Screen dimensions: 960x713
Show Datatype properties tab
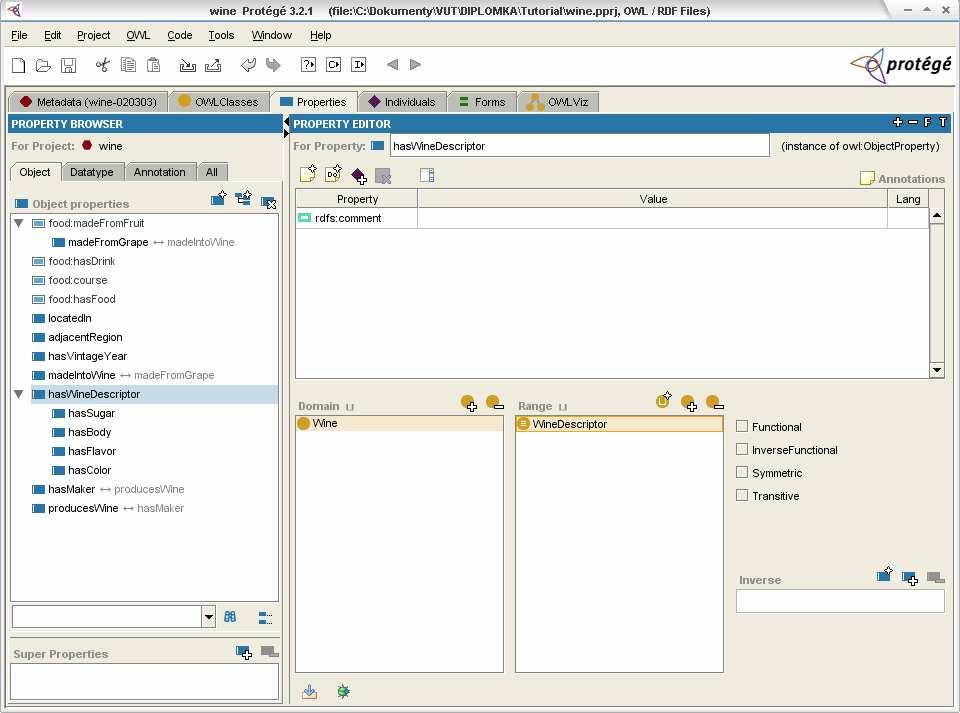pos(92,172)
